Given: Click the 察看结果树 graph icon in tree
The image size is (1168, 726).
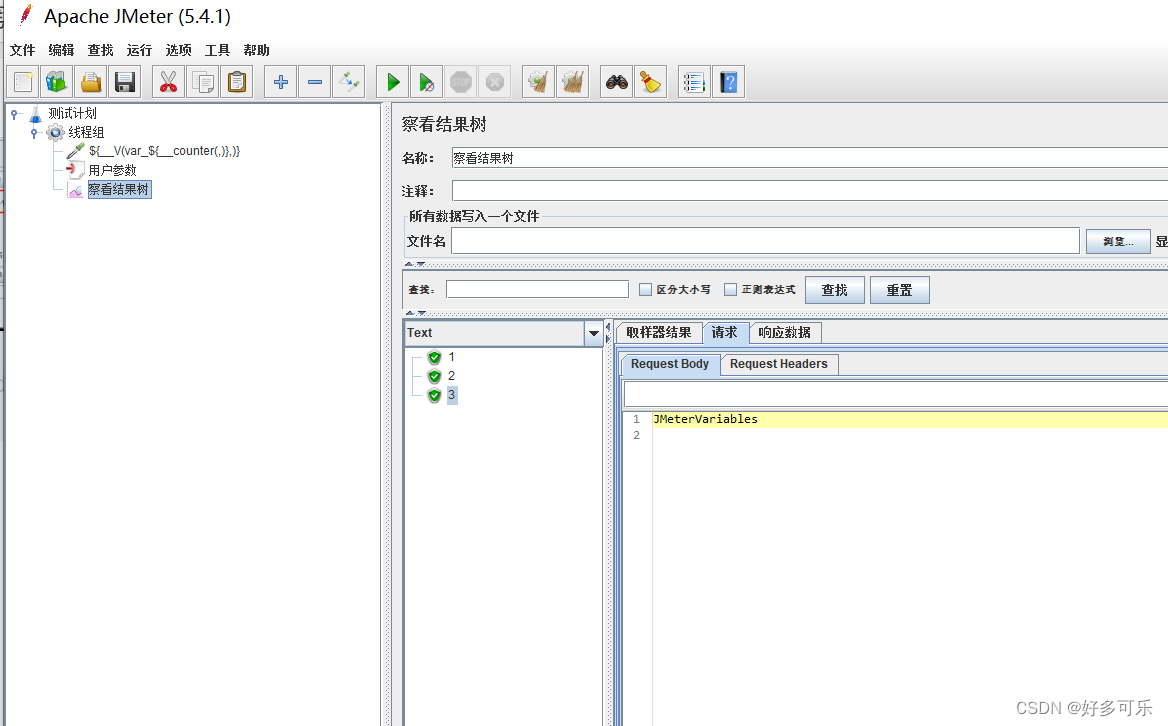Looking at the screenshot, I should pos(75,190).
